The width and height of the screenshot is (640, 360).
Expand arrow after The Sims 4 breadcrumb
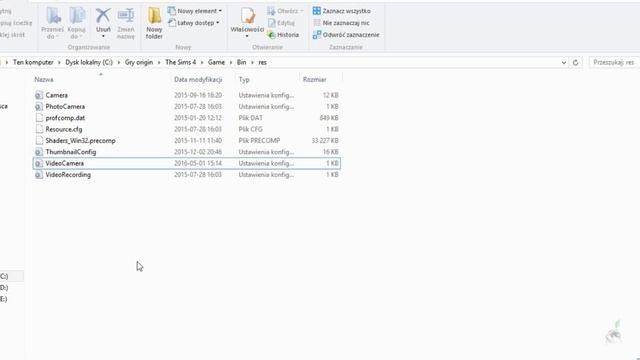click(202, 62)
